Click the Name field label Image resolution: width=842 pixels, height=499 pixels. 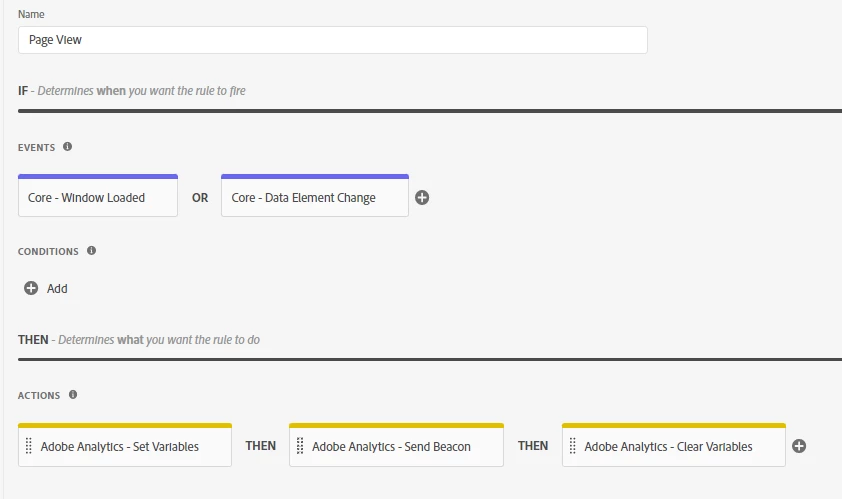click(x=31, y=15)
